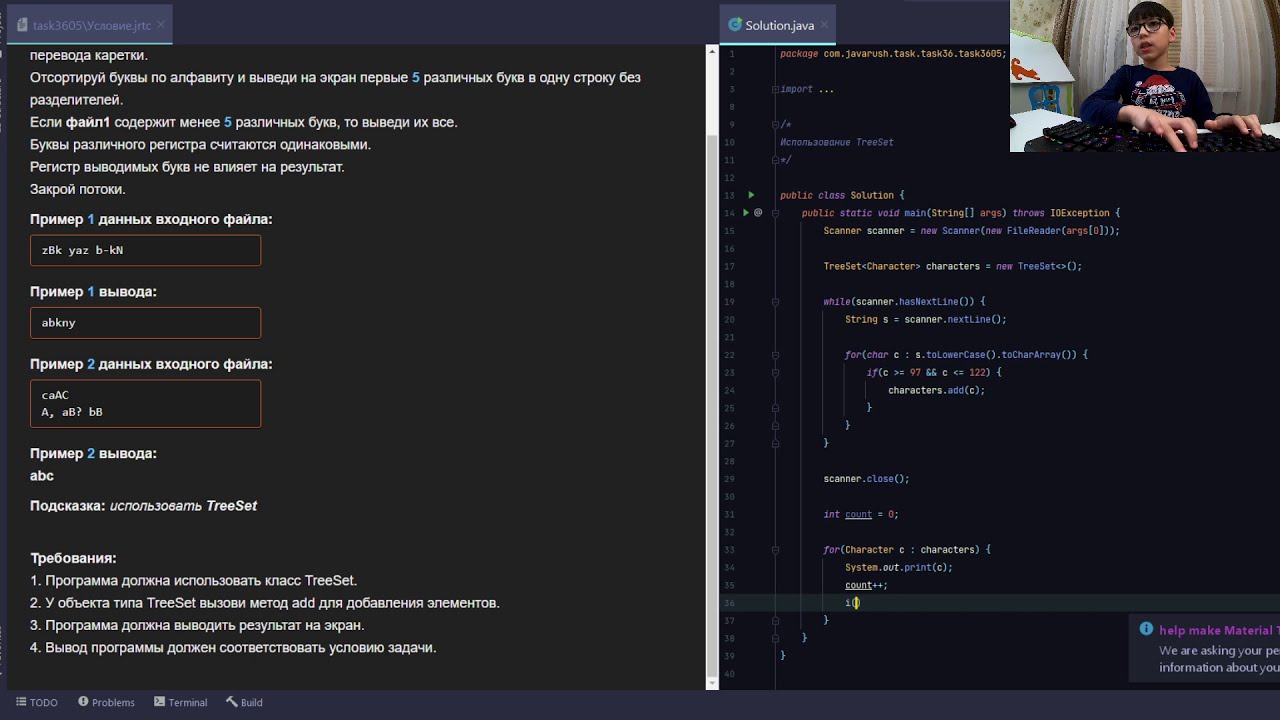Click the comment fold end marker on line 11
This screenshot has width=1280, height=720.
[x=775, y=160]
